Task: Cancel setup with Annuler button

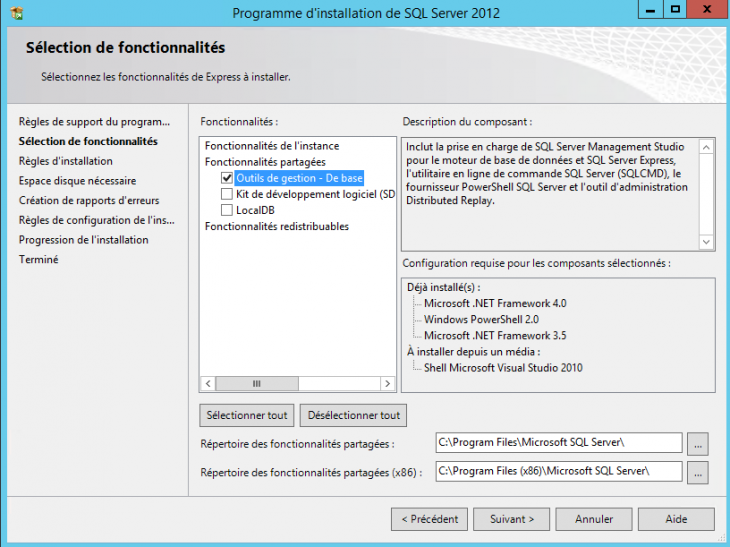Action: tap(594, 519)
